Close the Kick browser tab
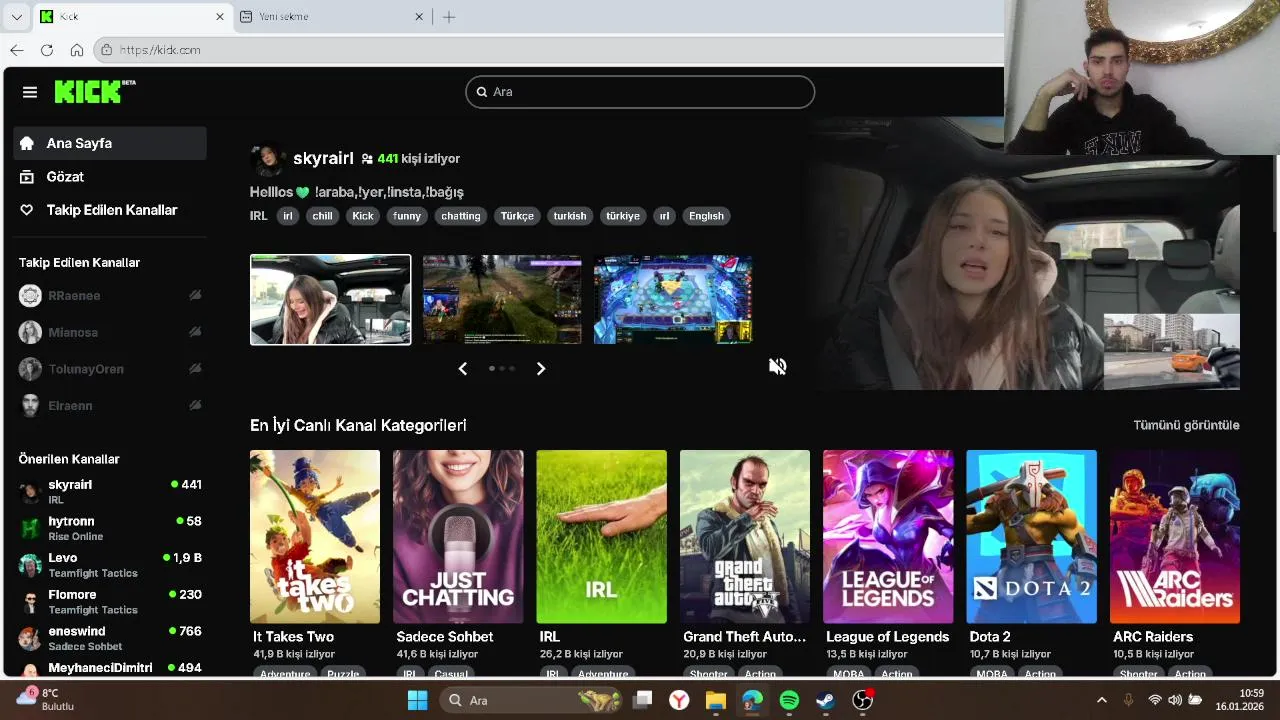The image size is (1280, 720). coord(220,17)
